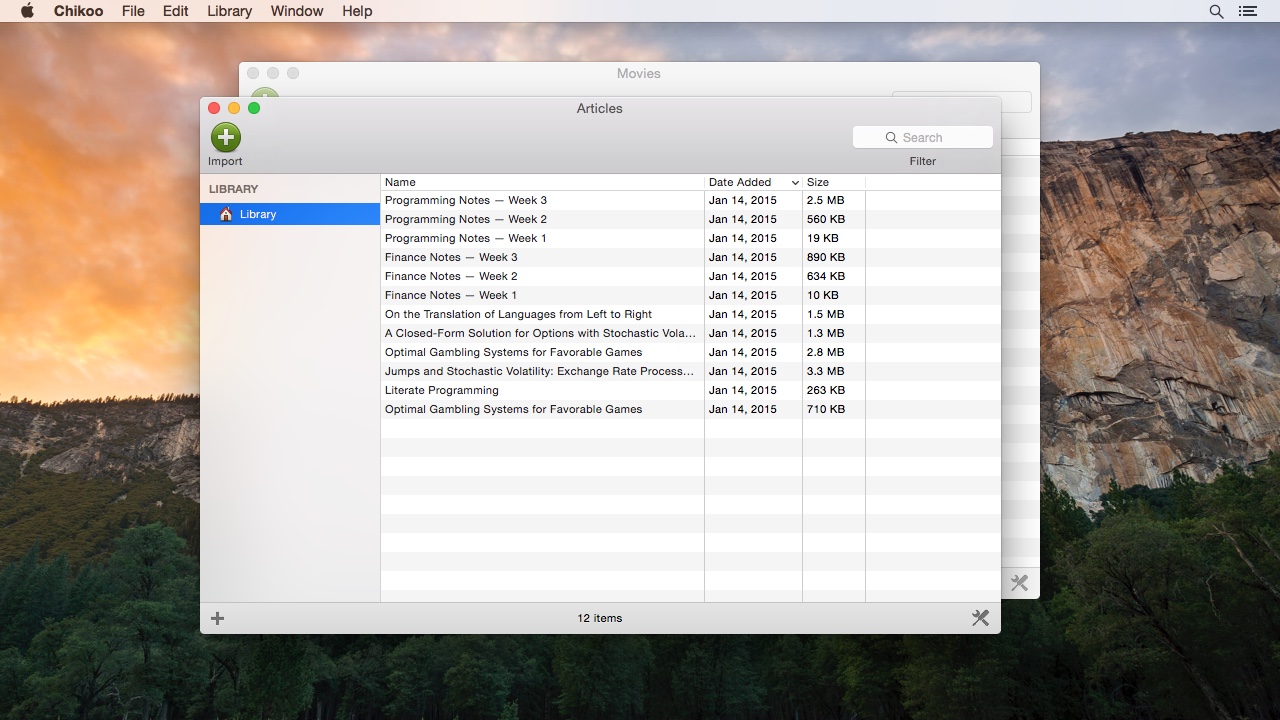Open Notification Center list icon
1280x720 pixels.
click(1247, 11)
